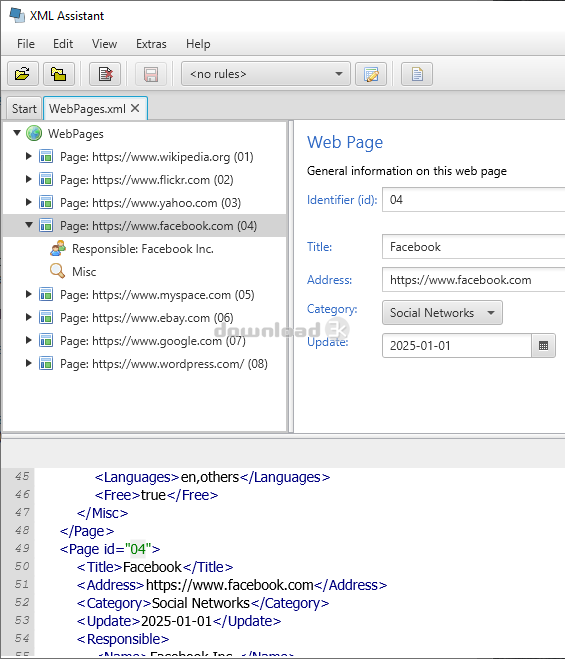565x659 pixels.
Task: Click line 49 Page id="04" in XML
Action: (110, 549)
